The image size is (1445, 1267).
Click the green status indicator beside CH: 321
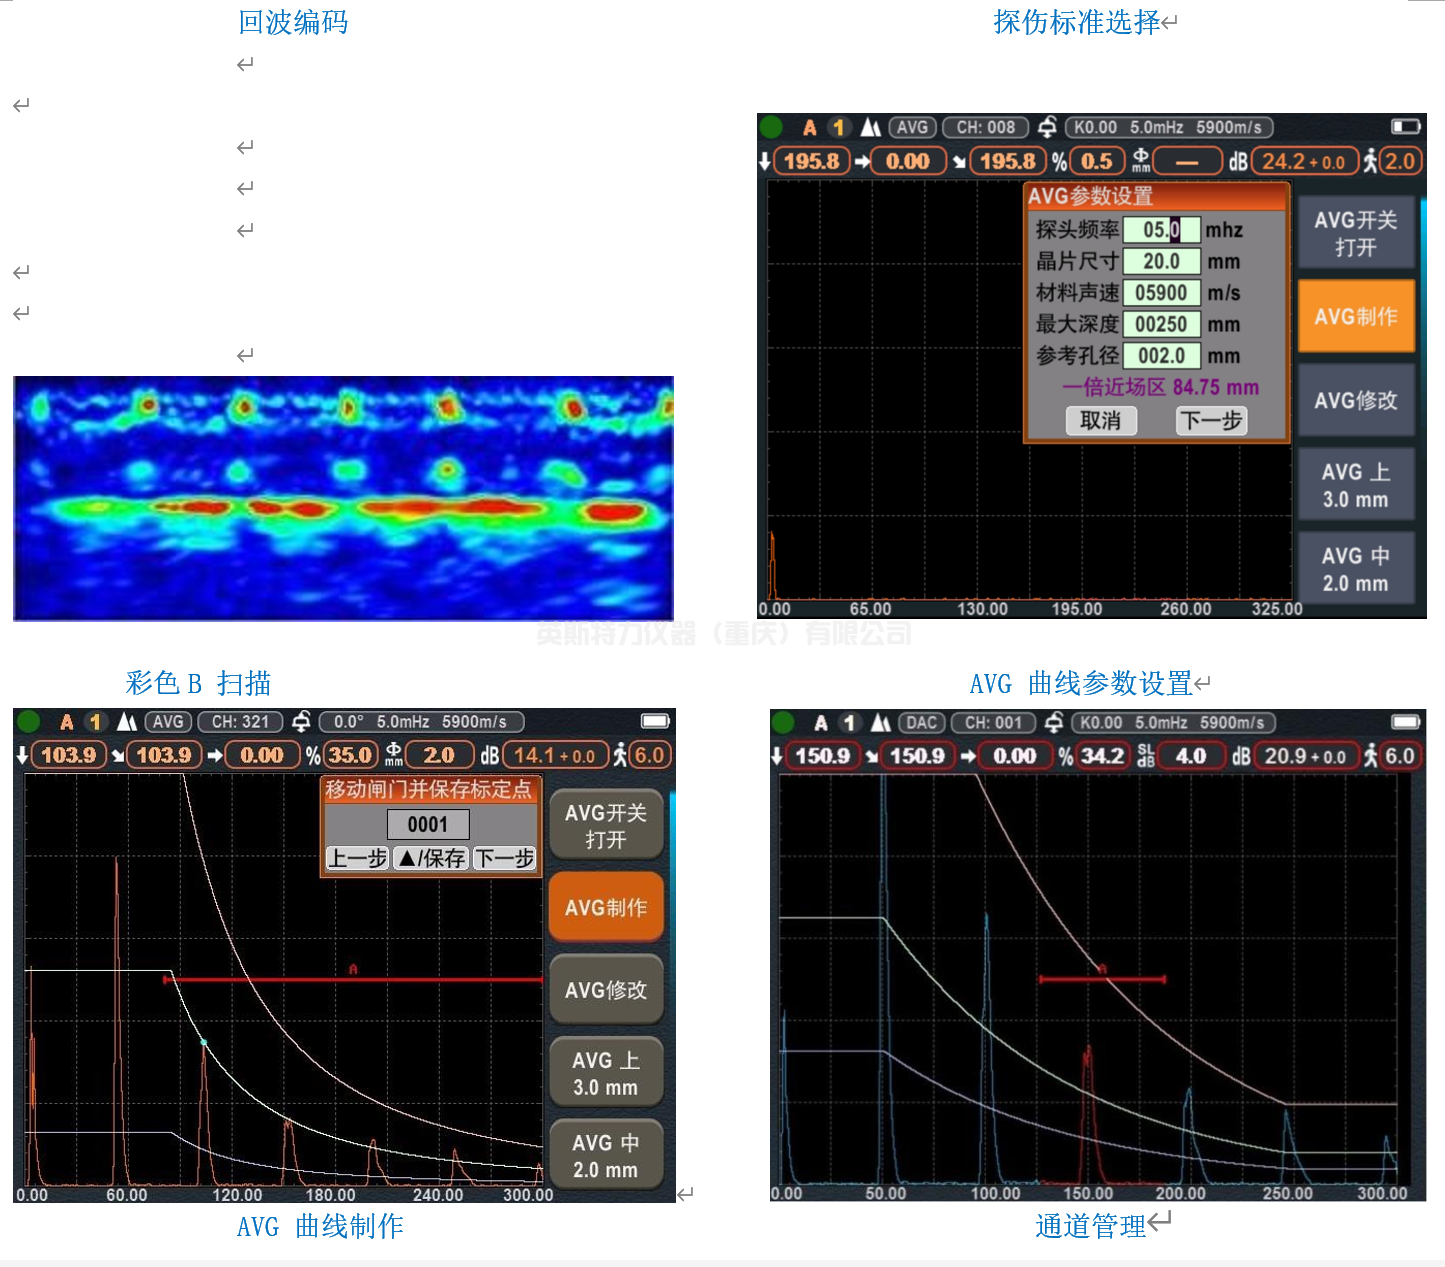pos(29,721)
